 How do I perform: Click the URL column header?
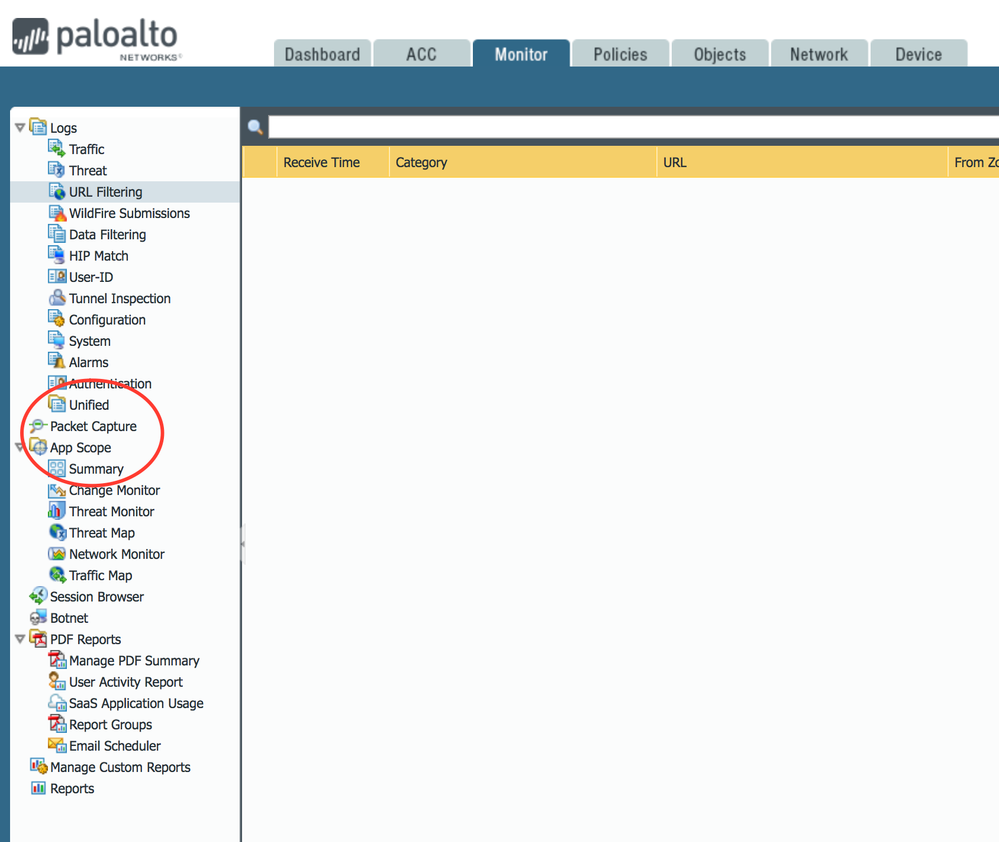802,162
